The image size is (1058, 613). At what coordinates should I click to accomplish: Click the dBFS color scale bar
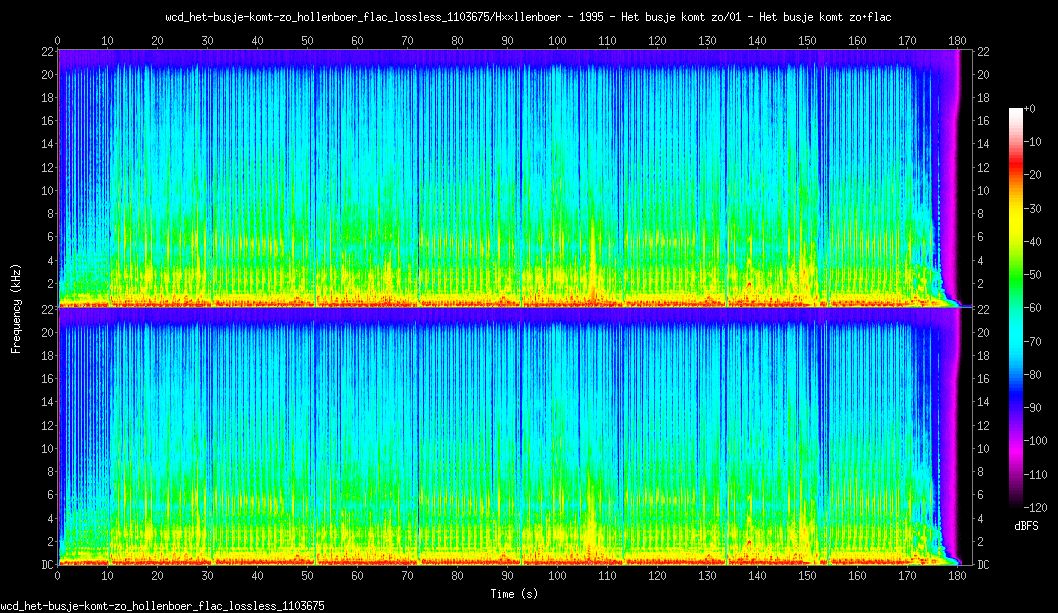click(1016, 307)
